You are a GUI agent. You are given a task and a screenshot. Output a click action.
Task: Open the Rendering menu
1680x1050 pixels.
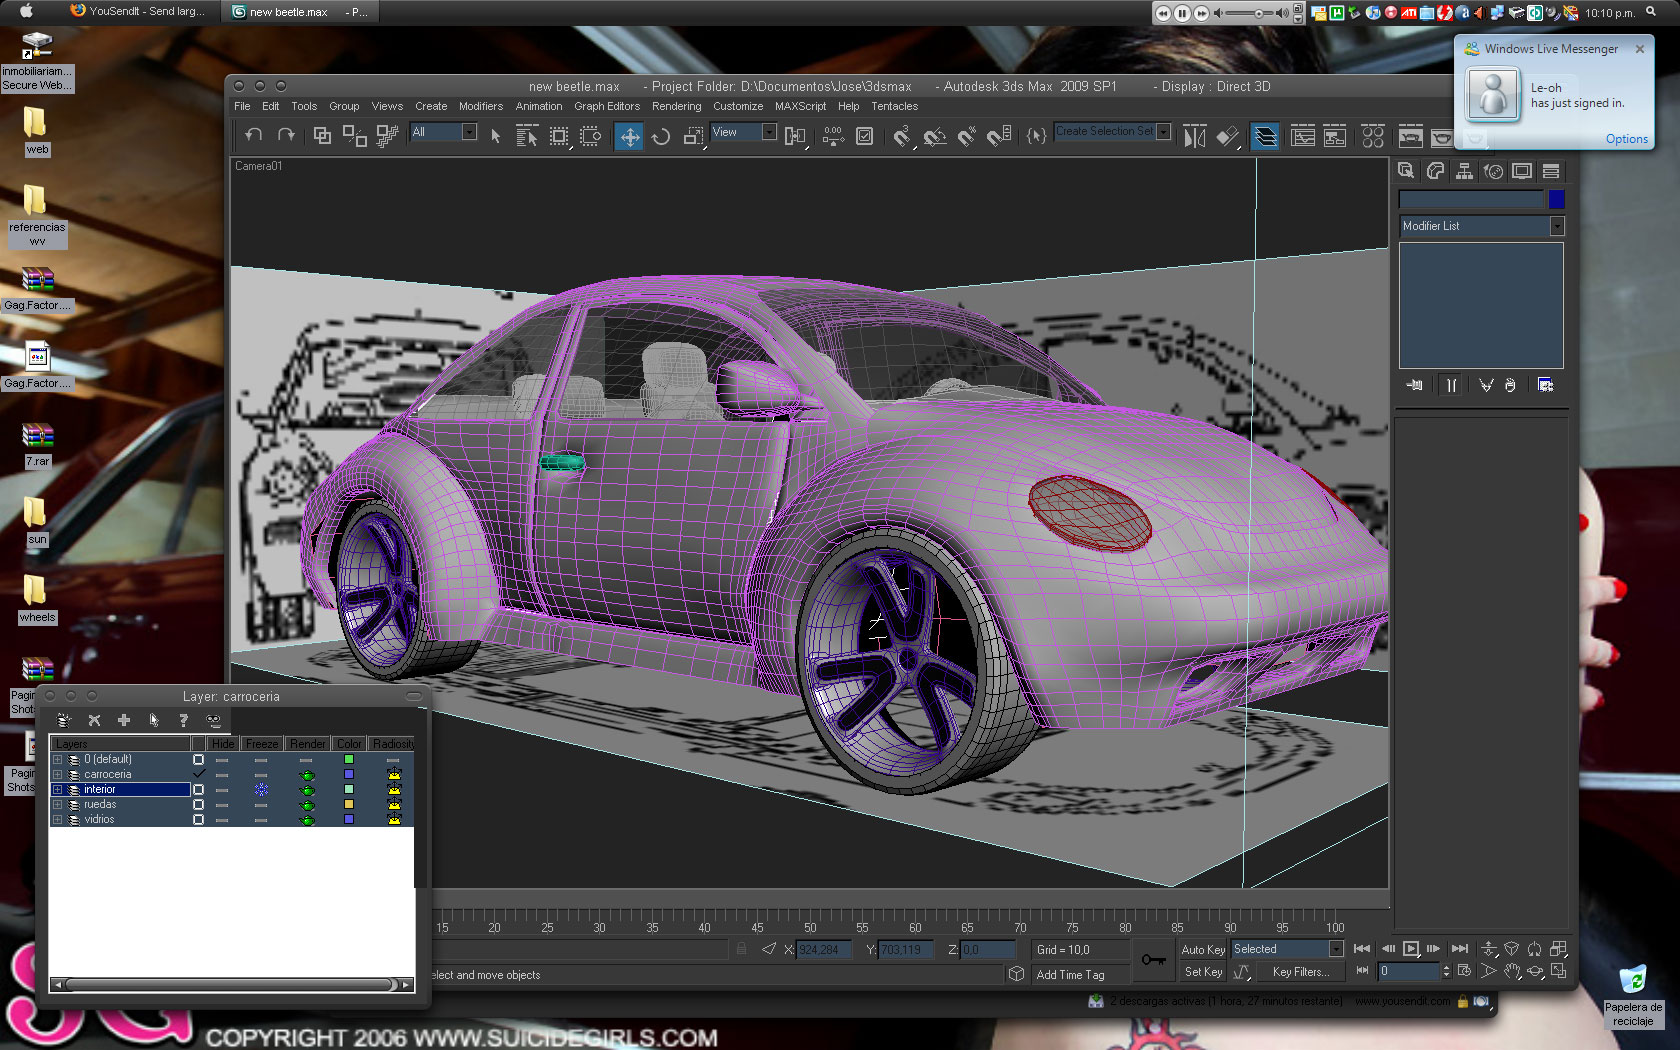click(x=676, y=106)
